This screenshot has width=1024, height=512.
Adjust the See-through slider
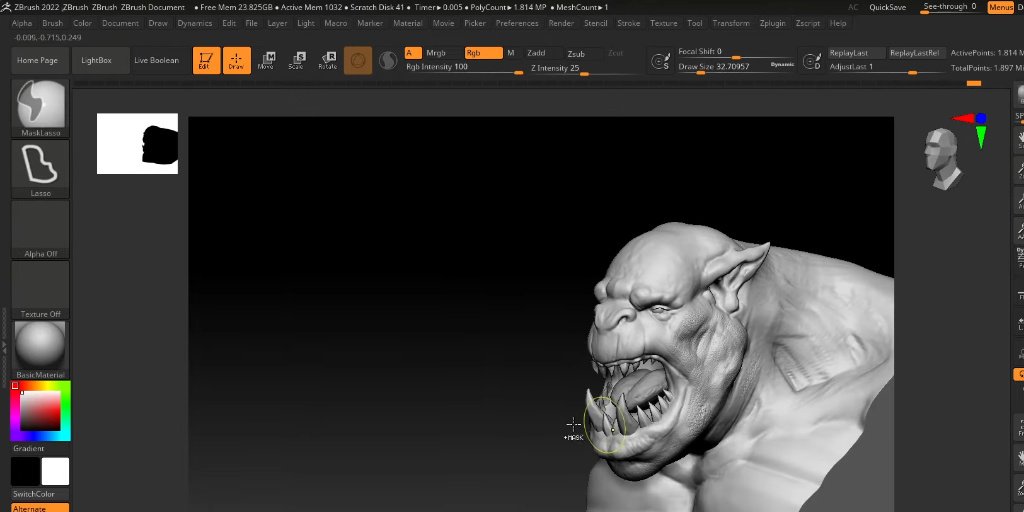click(x=950, y=7)
